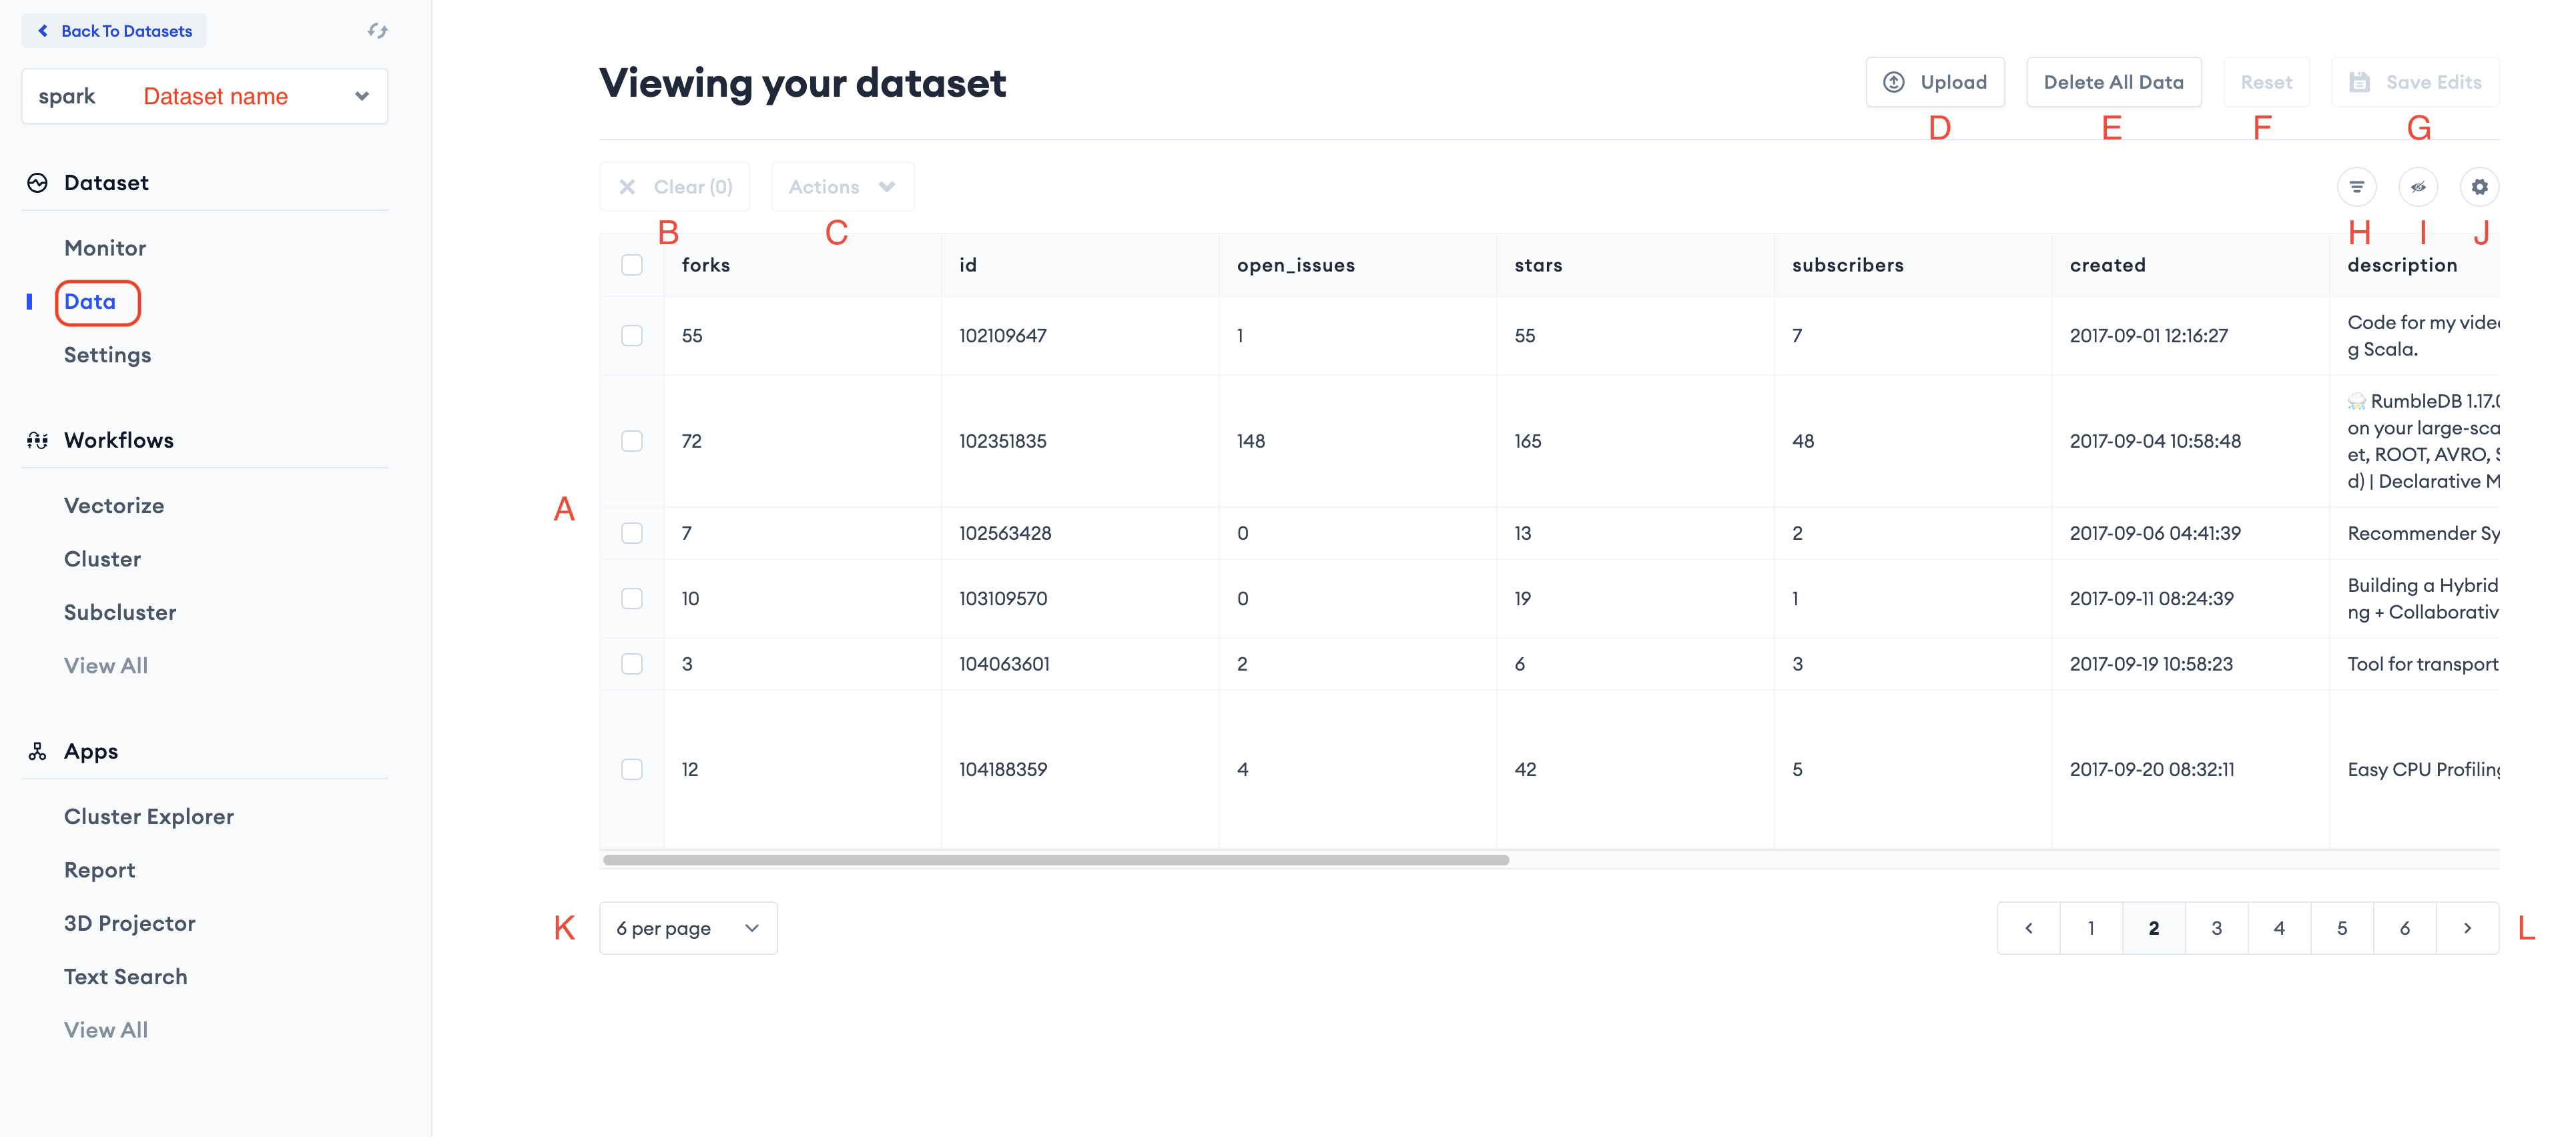Screen dimensions: 2576x1137
Task: Navigate to Cluster Explorer app
Action: [x=149, y=817]
